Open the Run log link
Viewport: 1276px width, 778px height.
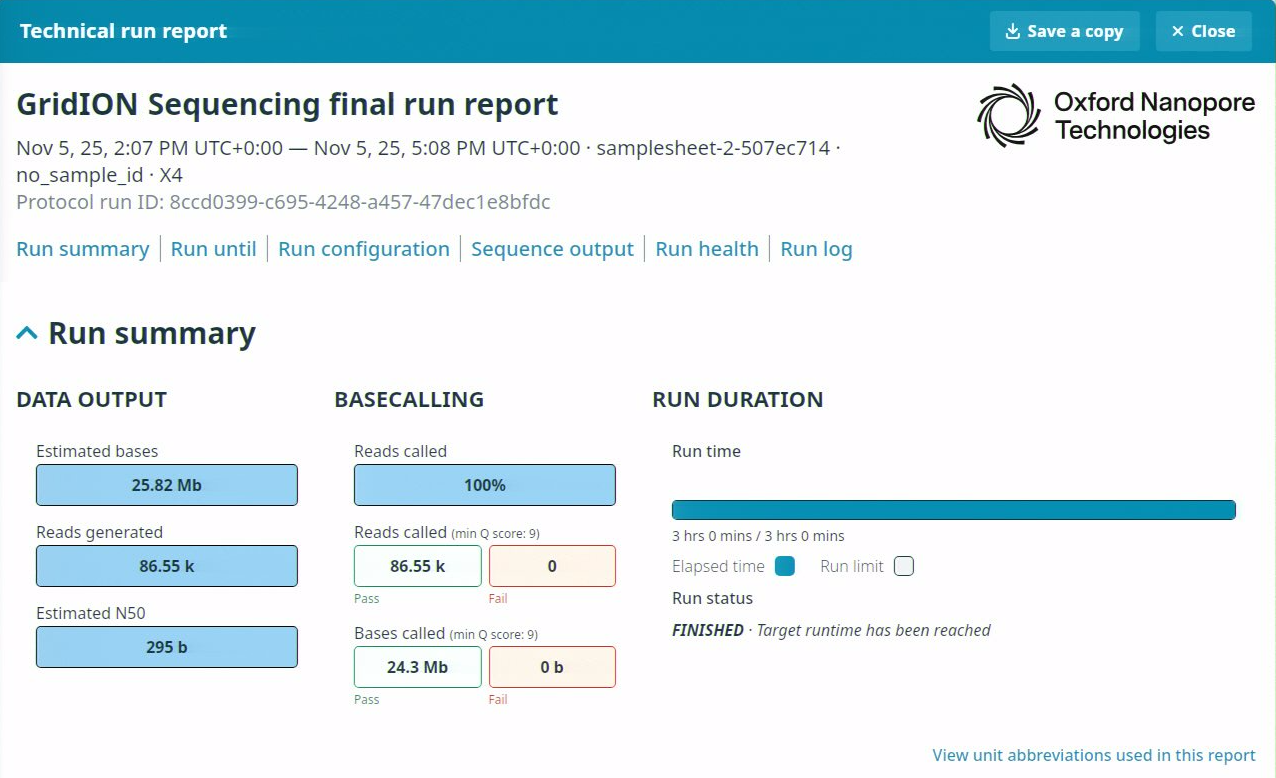(817, 249)
